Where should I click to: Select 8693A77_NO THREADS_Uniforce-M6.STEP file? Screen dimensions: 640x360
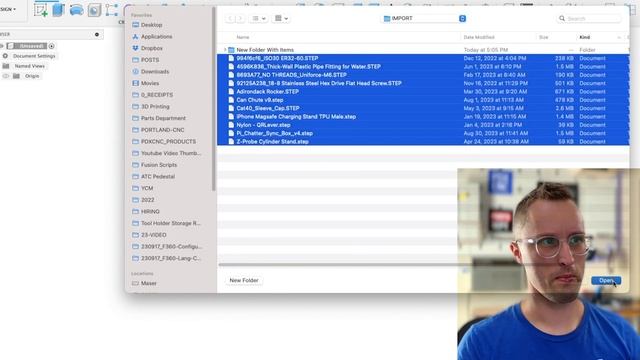click(x=423, y=75)
